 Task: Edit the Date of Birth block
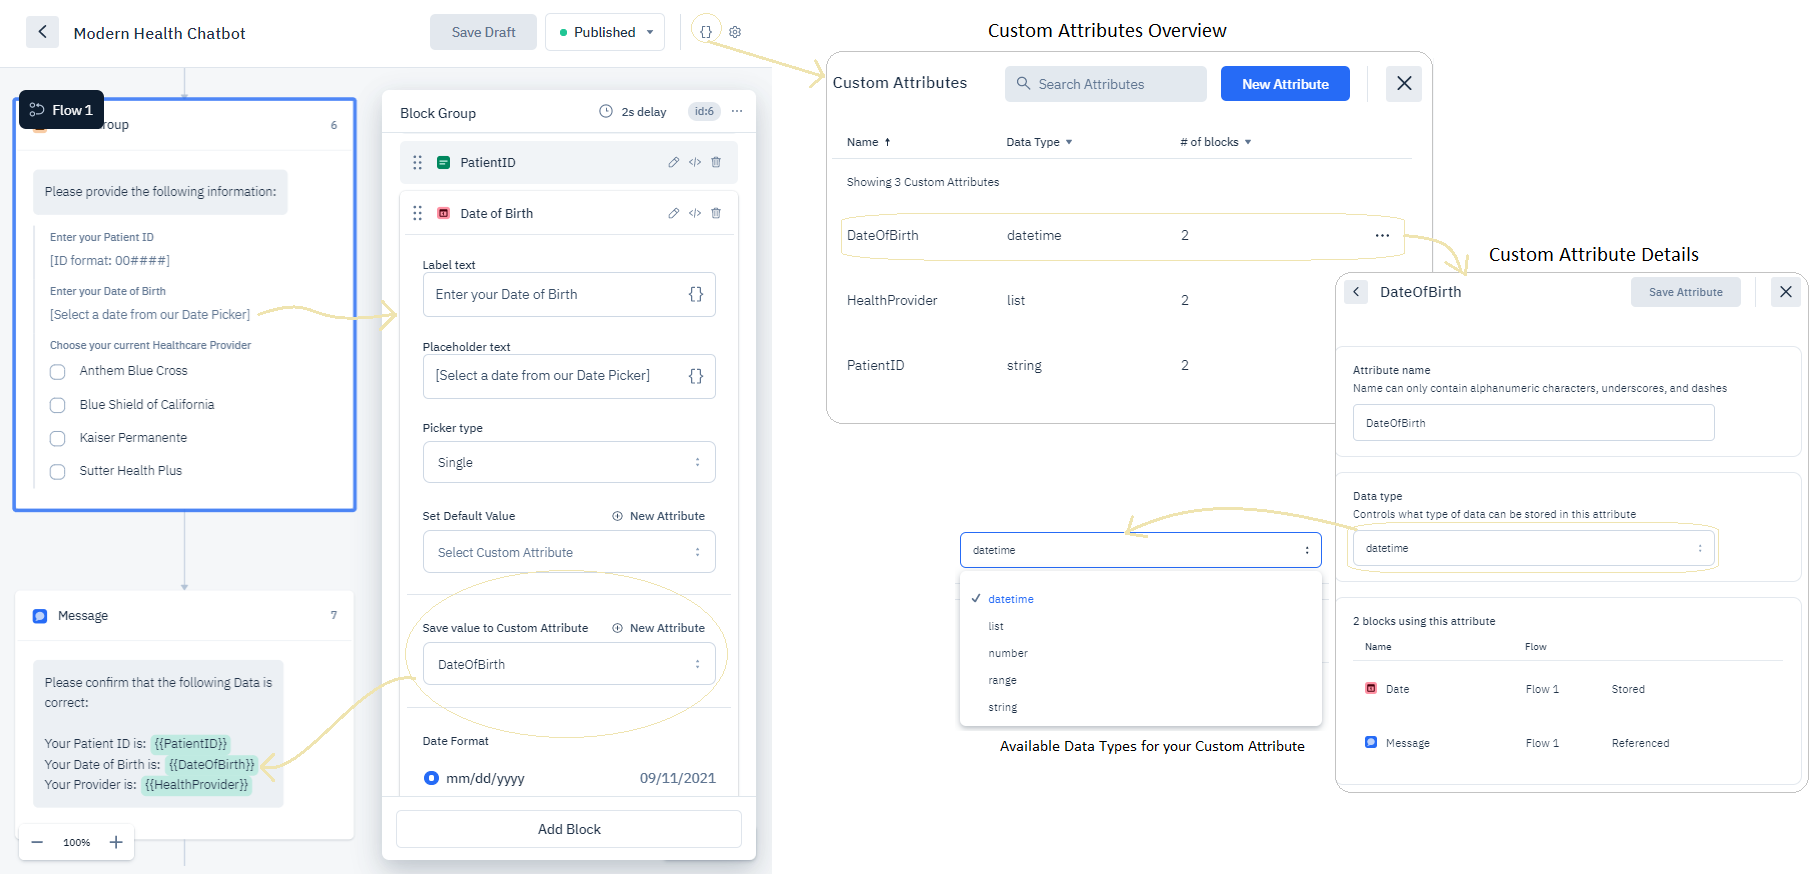click(674, 213)
